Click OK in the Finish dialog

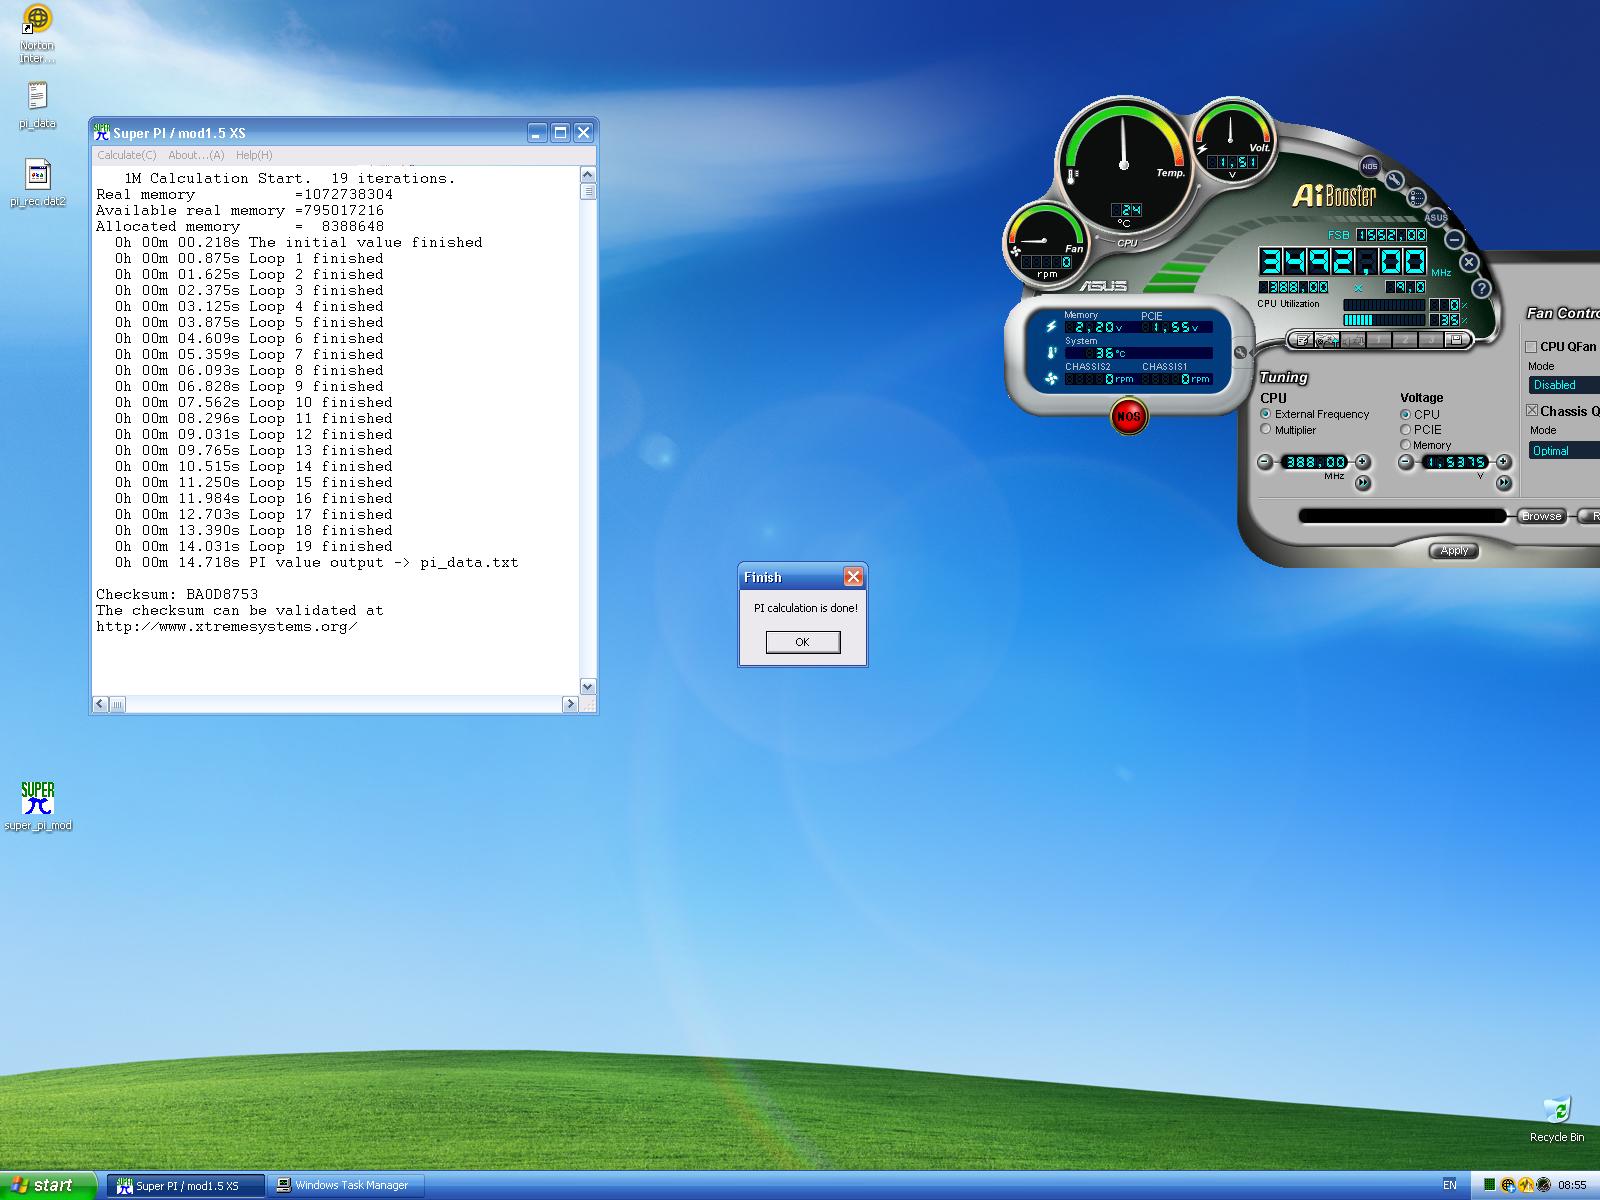pos(803,642)
